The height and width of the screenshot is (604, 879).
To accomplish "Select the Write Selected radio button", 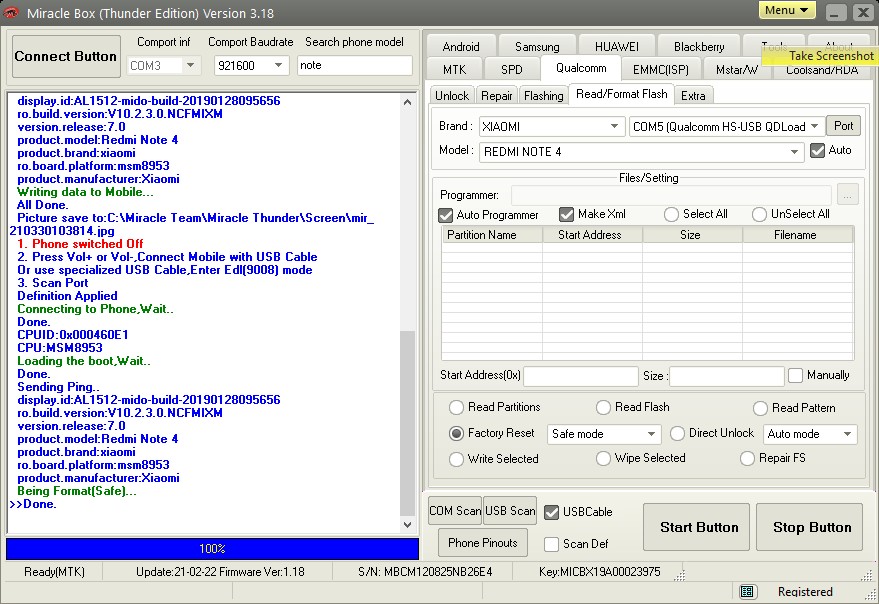I will click(456, 459).
